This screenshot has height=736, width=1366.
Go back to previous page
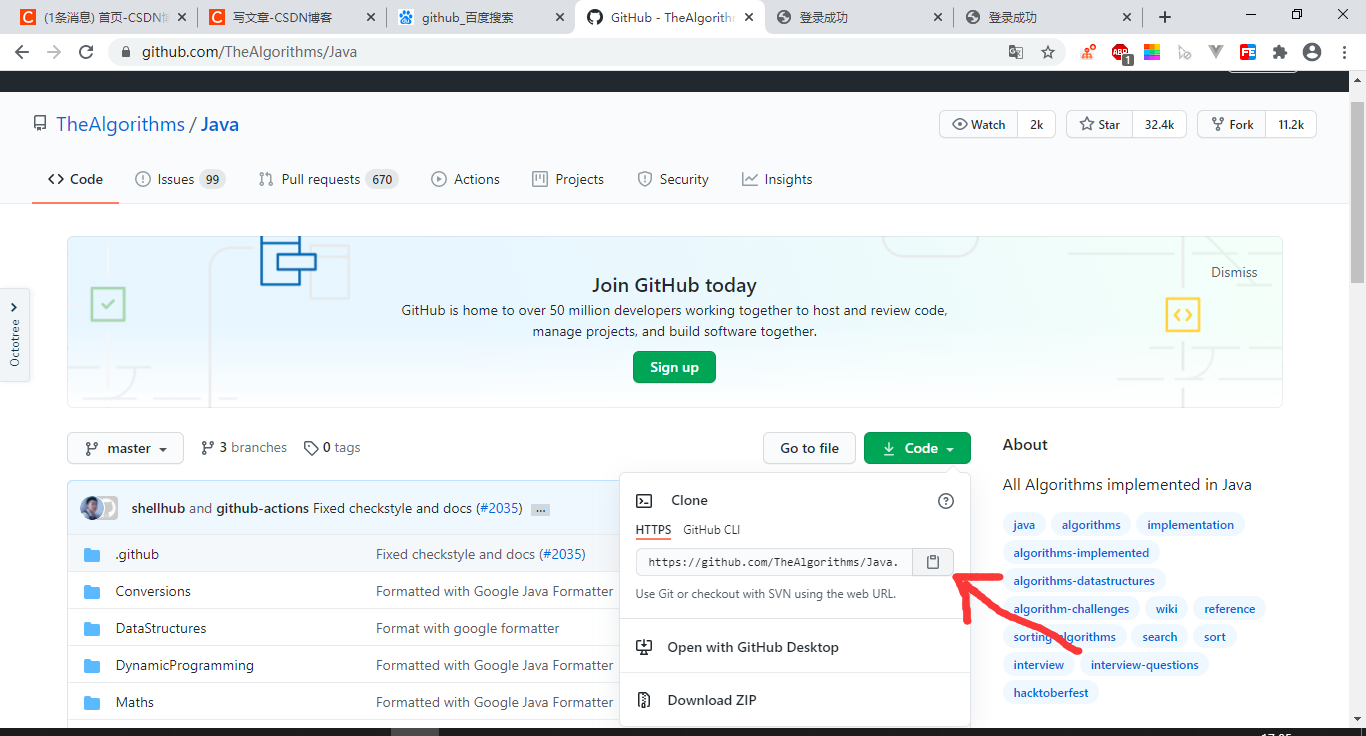[x=23, y=52]
